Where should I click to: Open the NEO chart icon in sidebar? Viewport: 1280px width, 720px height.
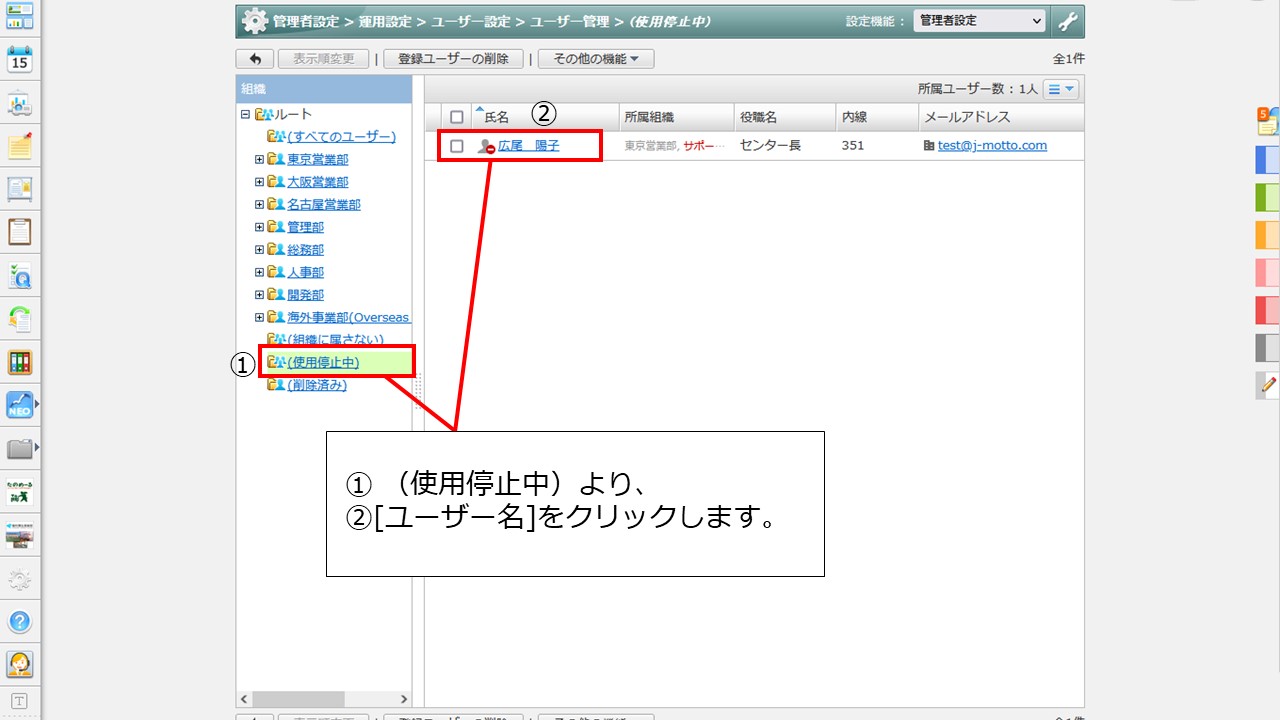[x=20, y=405]
